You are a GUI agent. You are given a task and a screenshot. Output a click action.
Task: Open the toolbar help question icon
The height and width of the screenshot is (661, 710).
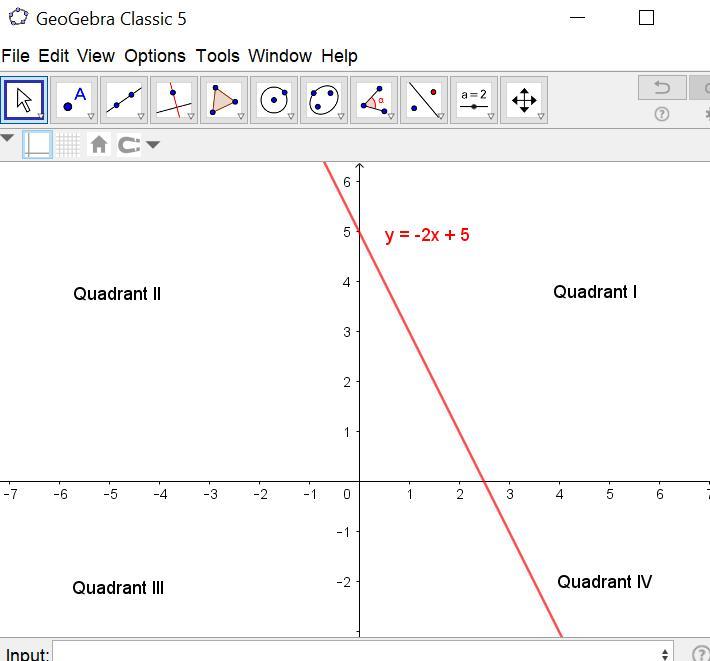[662, 114]
